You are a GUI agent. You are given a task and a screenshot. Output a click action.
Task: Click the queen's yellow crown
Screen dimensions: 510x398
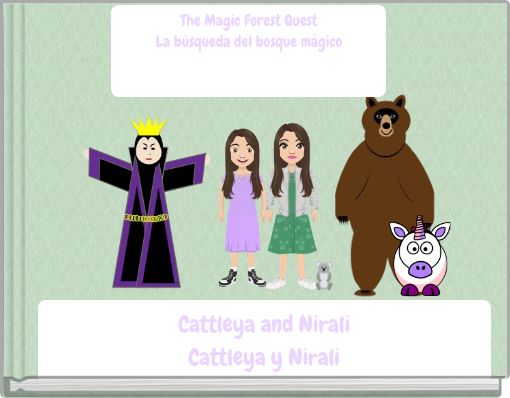click(x=149, y=126)
